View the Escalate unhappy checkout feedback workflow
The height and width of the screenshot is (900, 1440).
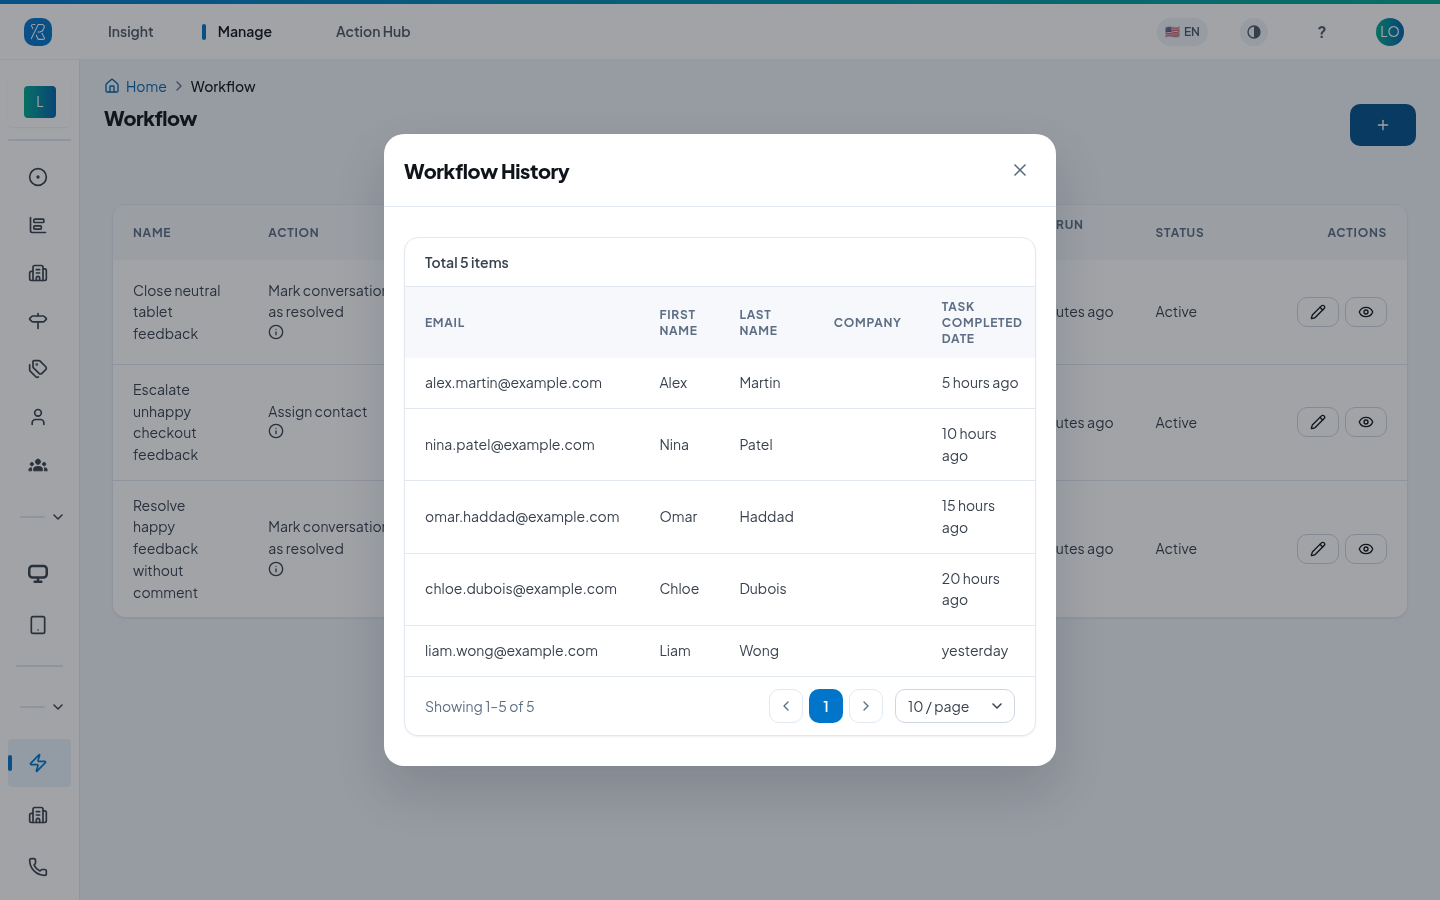(1366, 422)
